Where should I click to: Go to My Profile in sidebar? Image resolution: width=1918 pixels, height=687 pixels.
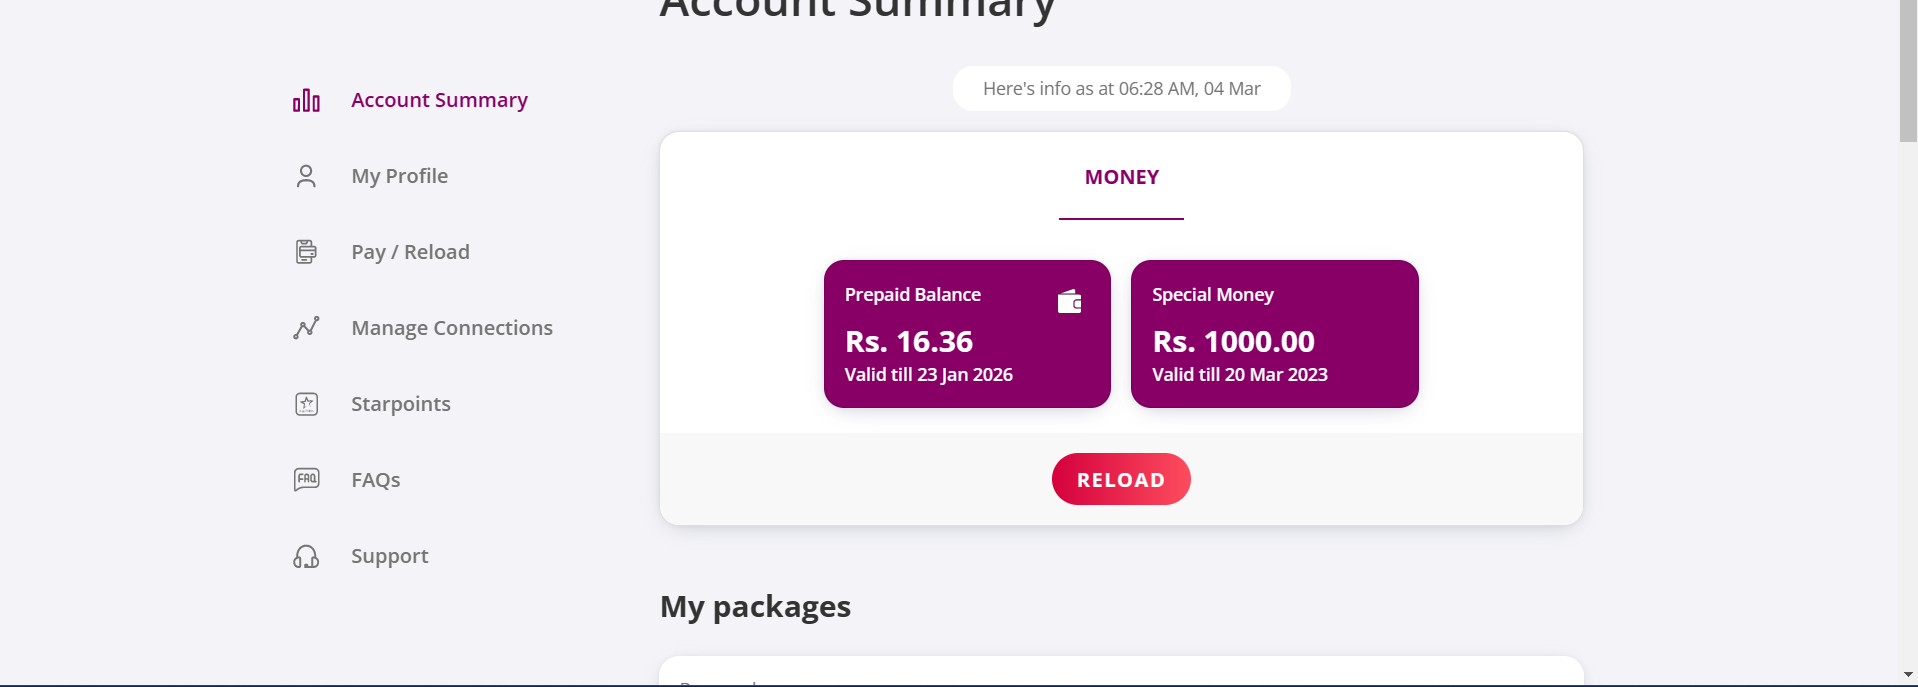pos(399,176)
